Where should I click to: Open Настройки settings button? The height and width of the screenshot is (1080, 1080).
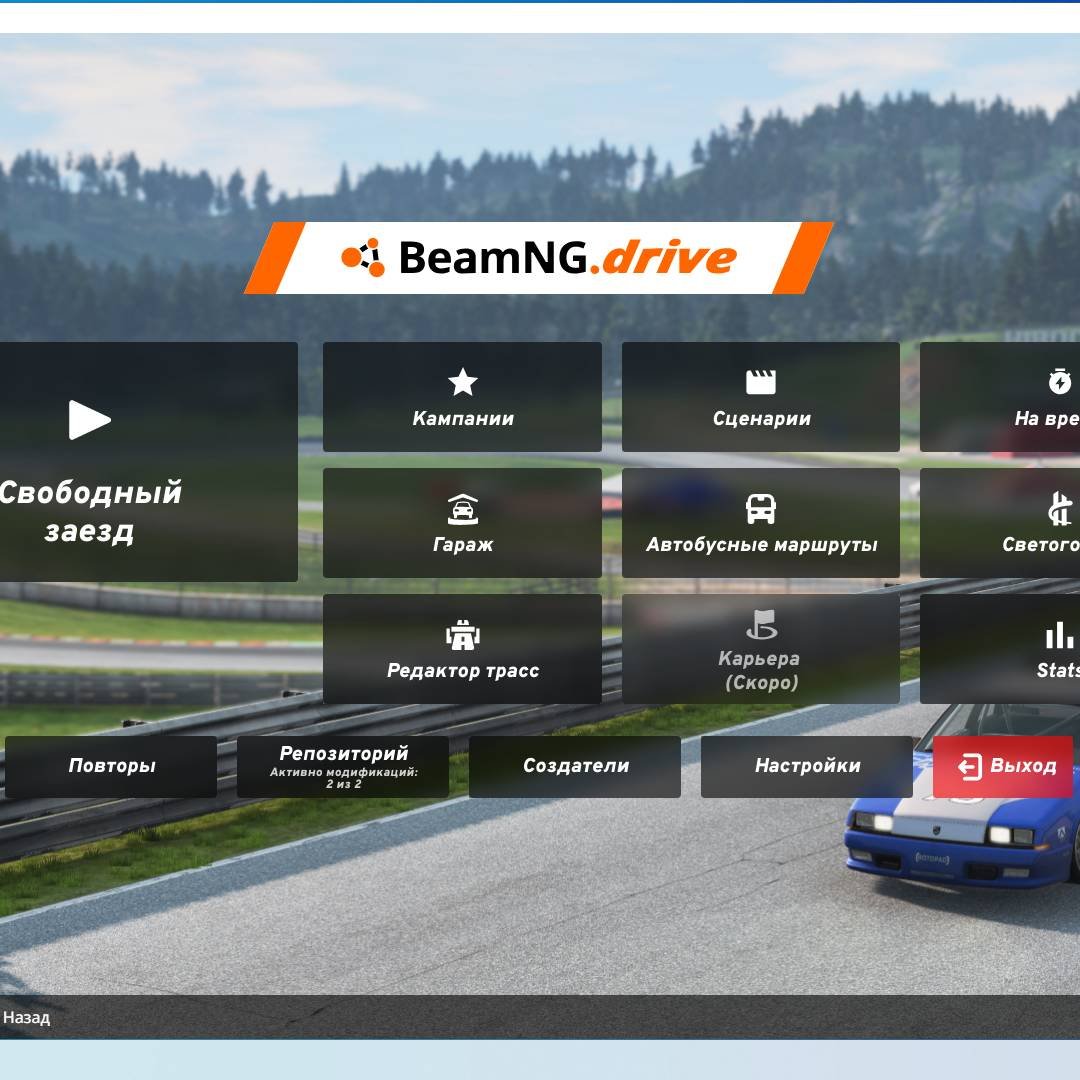807,766
